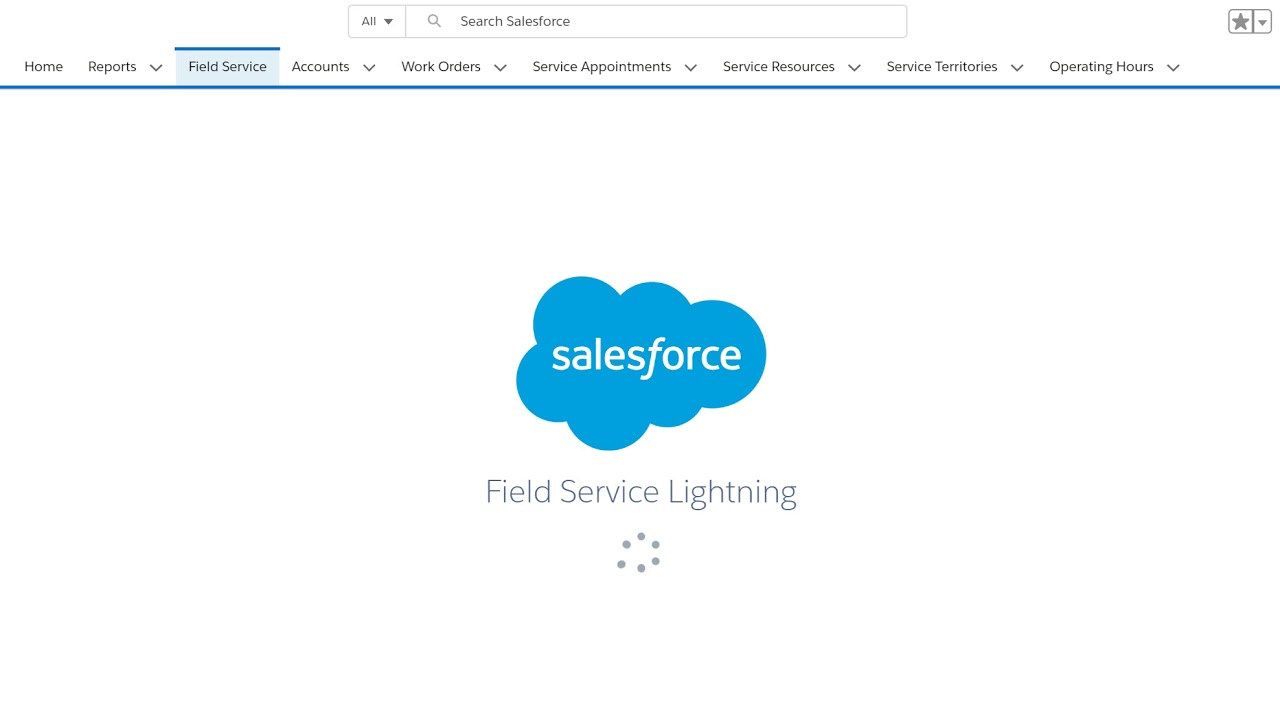The height and width of the screenshot is (720, 1280).
Task: Expand the Service Resources chevron
Action: tap(854, 68)
